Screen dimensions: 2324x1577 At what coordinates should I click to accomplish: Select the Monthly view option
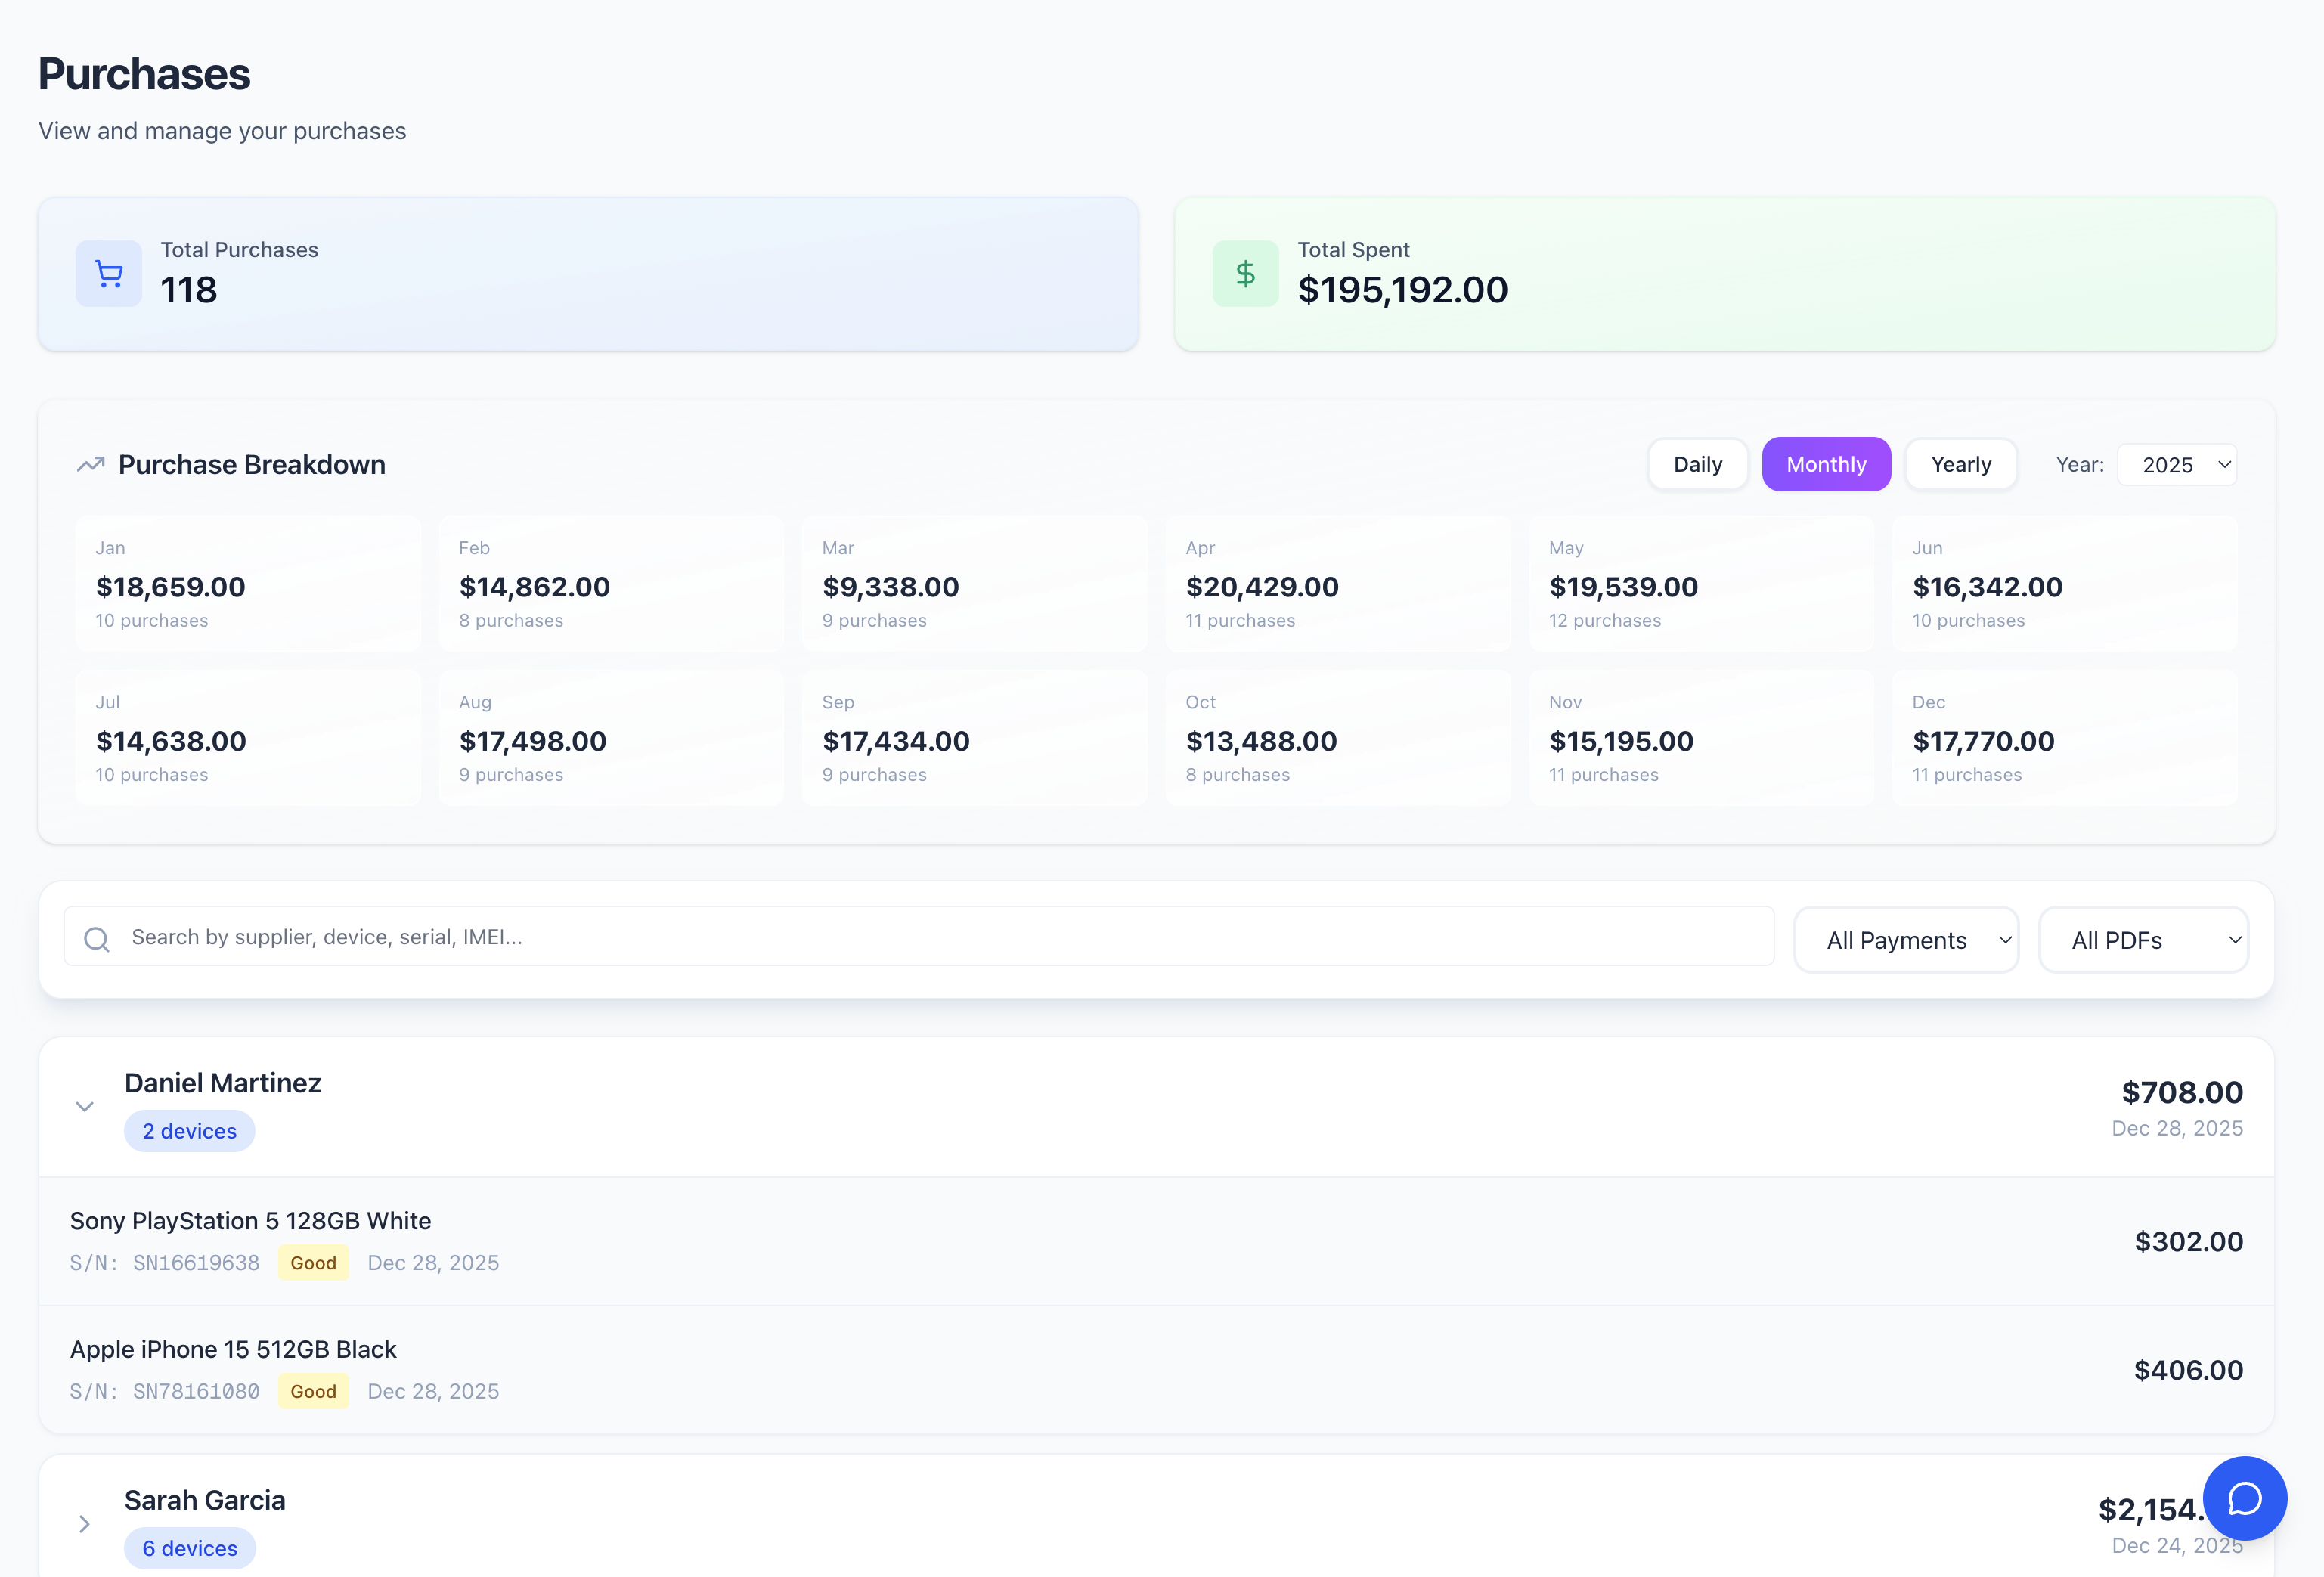1826,464
